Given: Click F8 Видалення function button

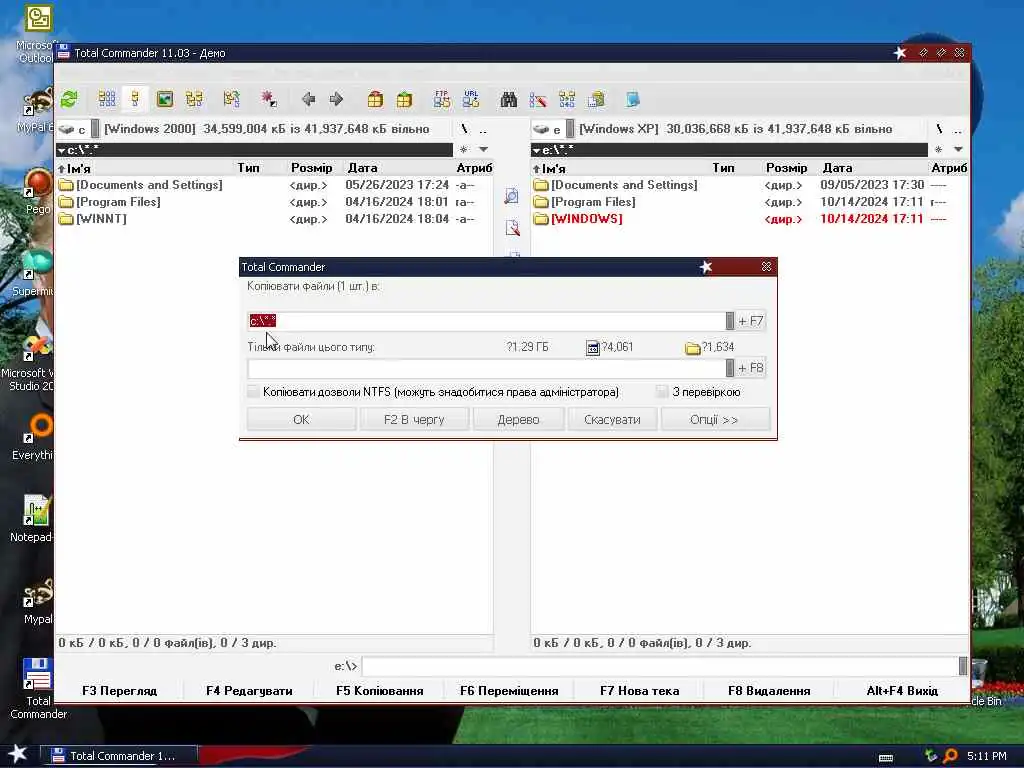Looking at the screenshot, I should [x=769, y=691].
